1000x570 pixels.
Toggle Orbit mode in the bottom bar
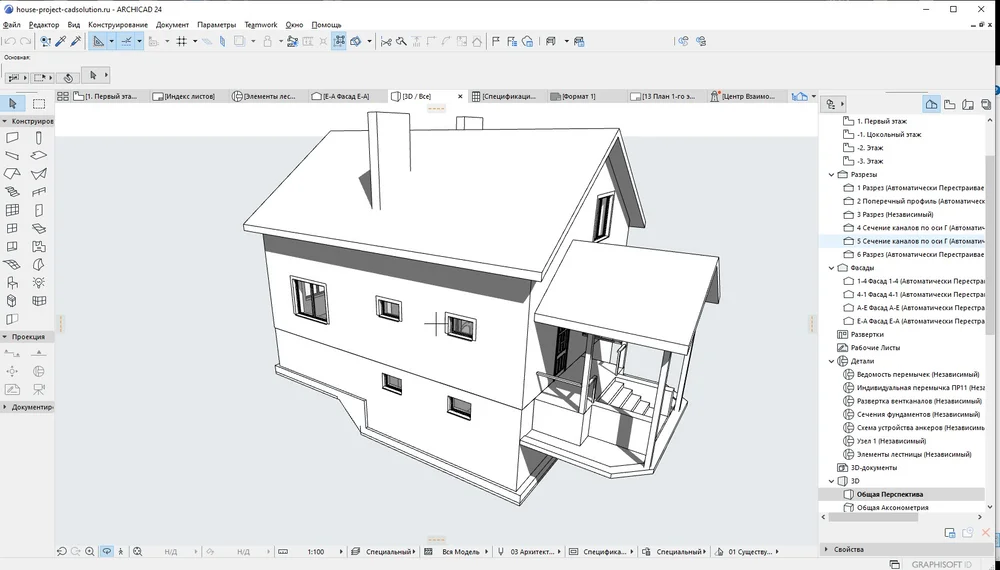(107, 552)
